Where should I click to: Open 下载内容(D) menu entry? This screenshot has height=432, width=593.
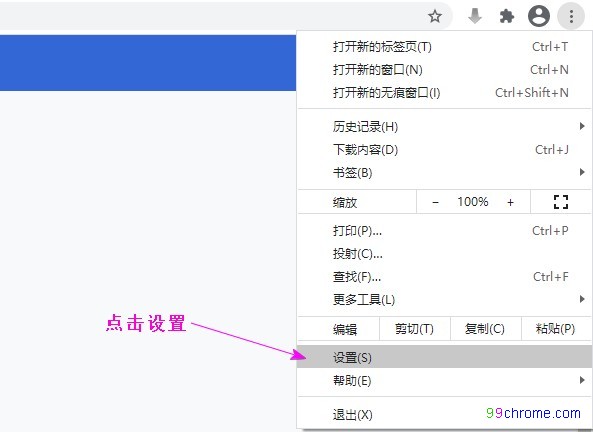445,150
